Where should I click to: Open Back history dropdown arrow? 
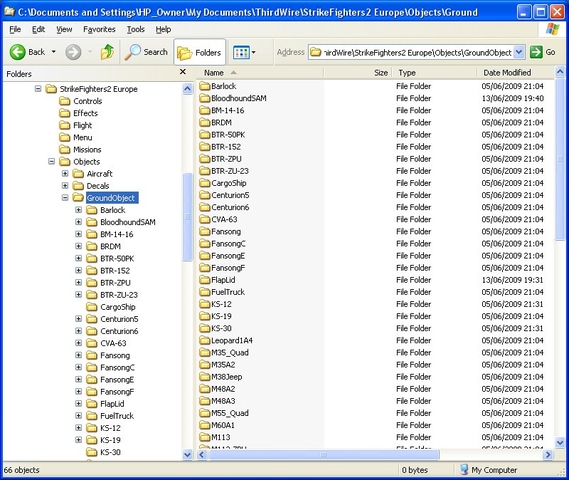tap(54, 52)
